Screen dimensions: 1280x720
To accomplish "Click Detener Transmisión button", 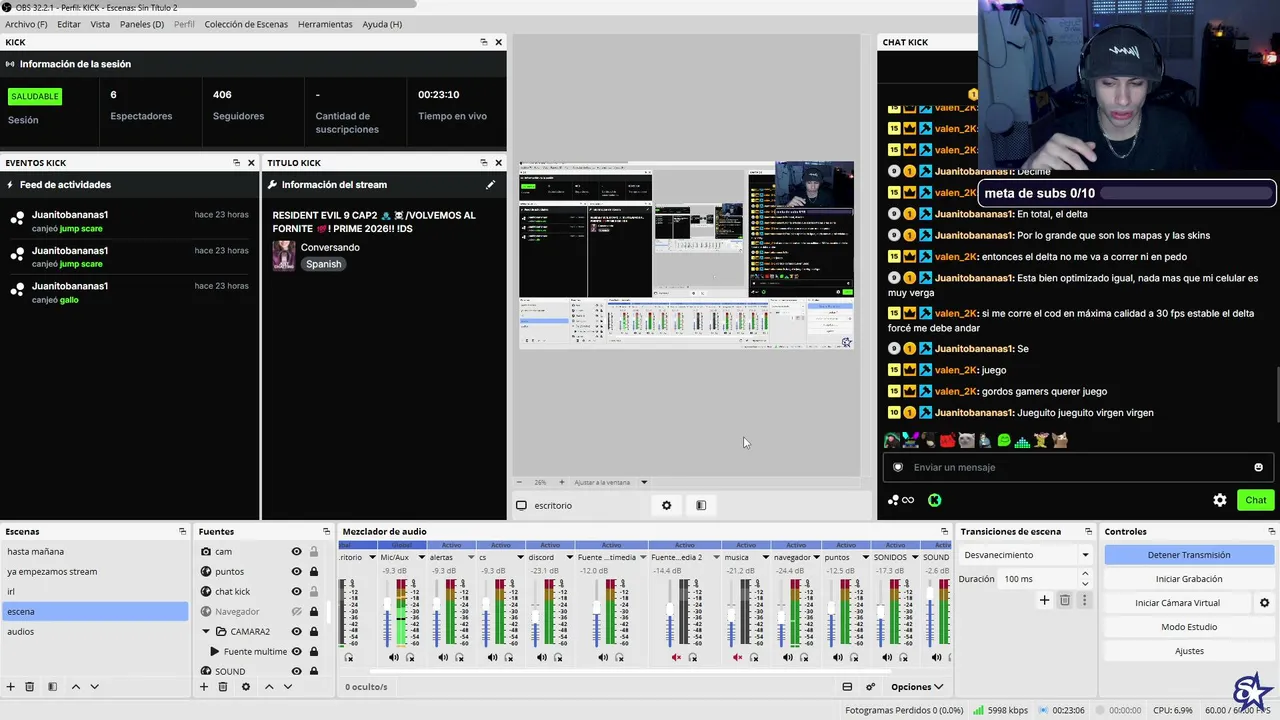I will 1189,555.
